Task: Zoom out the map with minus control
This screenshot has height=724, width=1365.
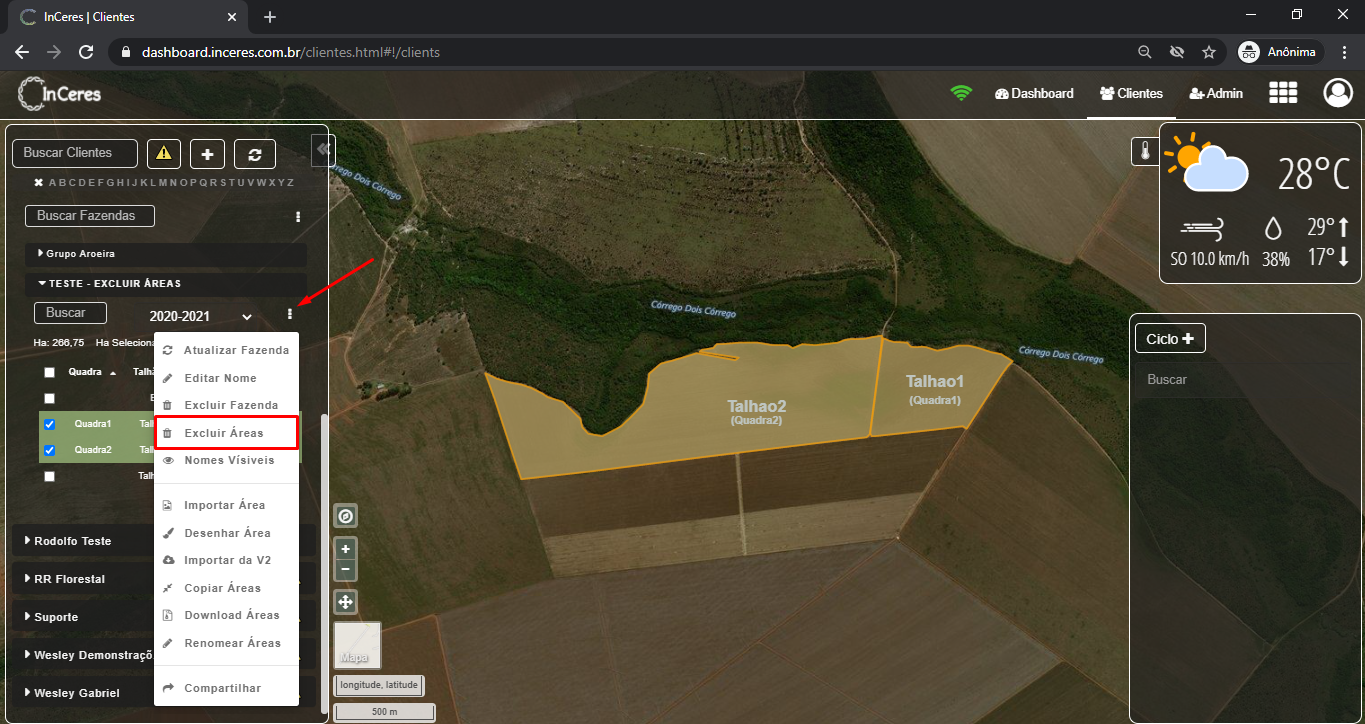Action: click(x=345, y=569)
